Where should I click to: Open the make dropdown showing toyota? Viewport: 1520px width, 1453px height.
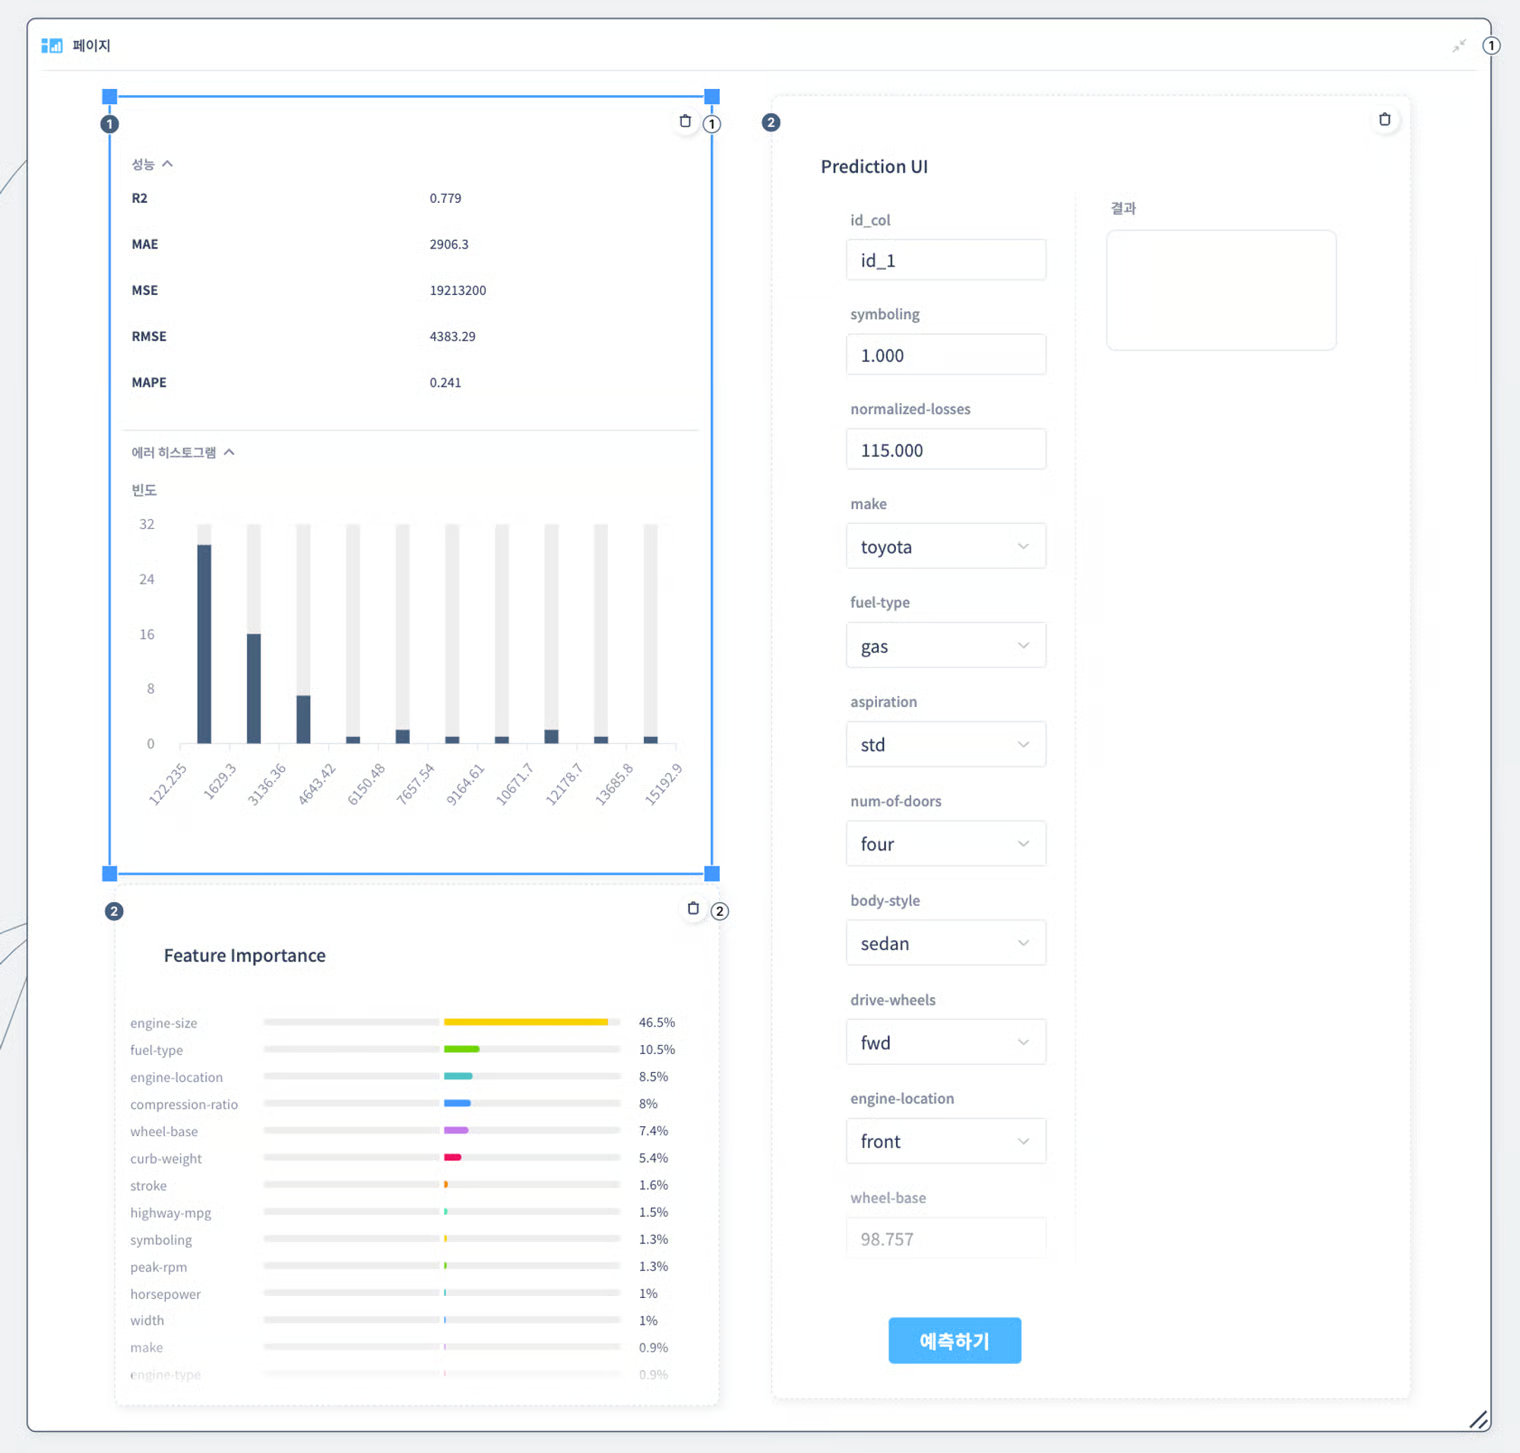pos(945,547)
